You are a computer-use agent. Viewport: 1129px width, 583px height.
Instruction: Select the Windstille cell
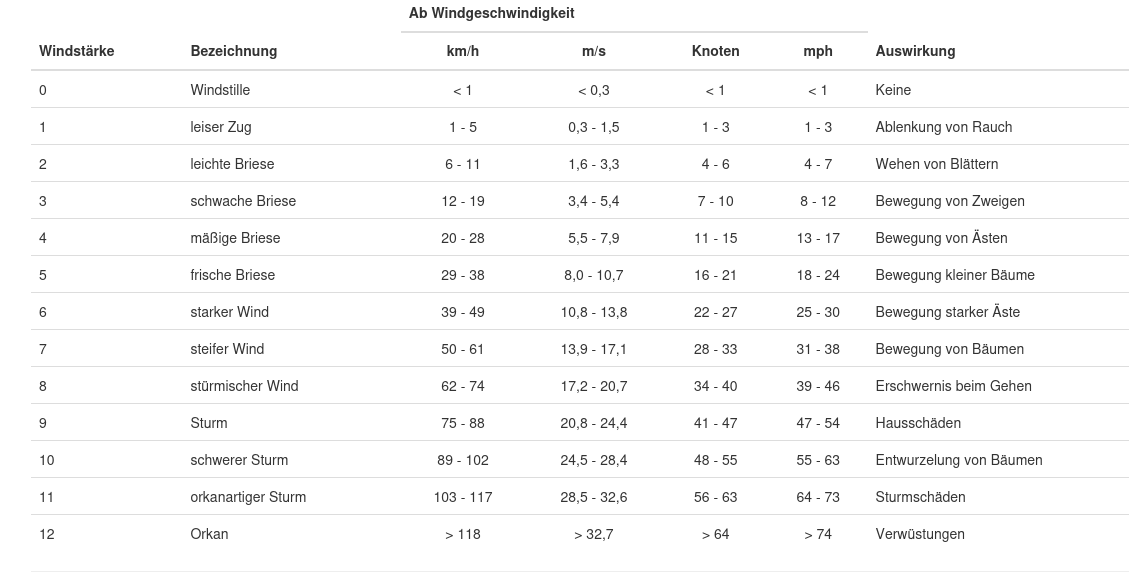click(x=220, y=90)
